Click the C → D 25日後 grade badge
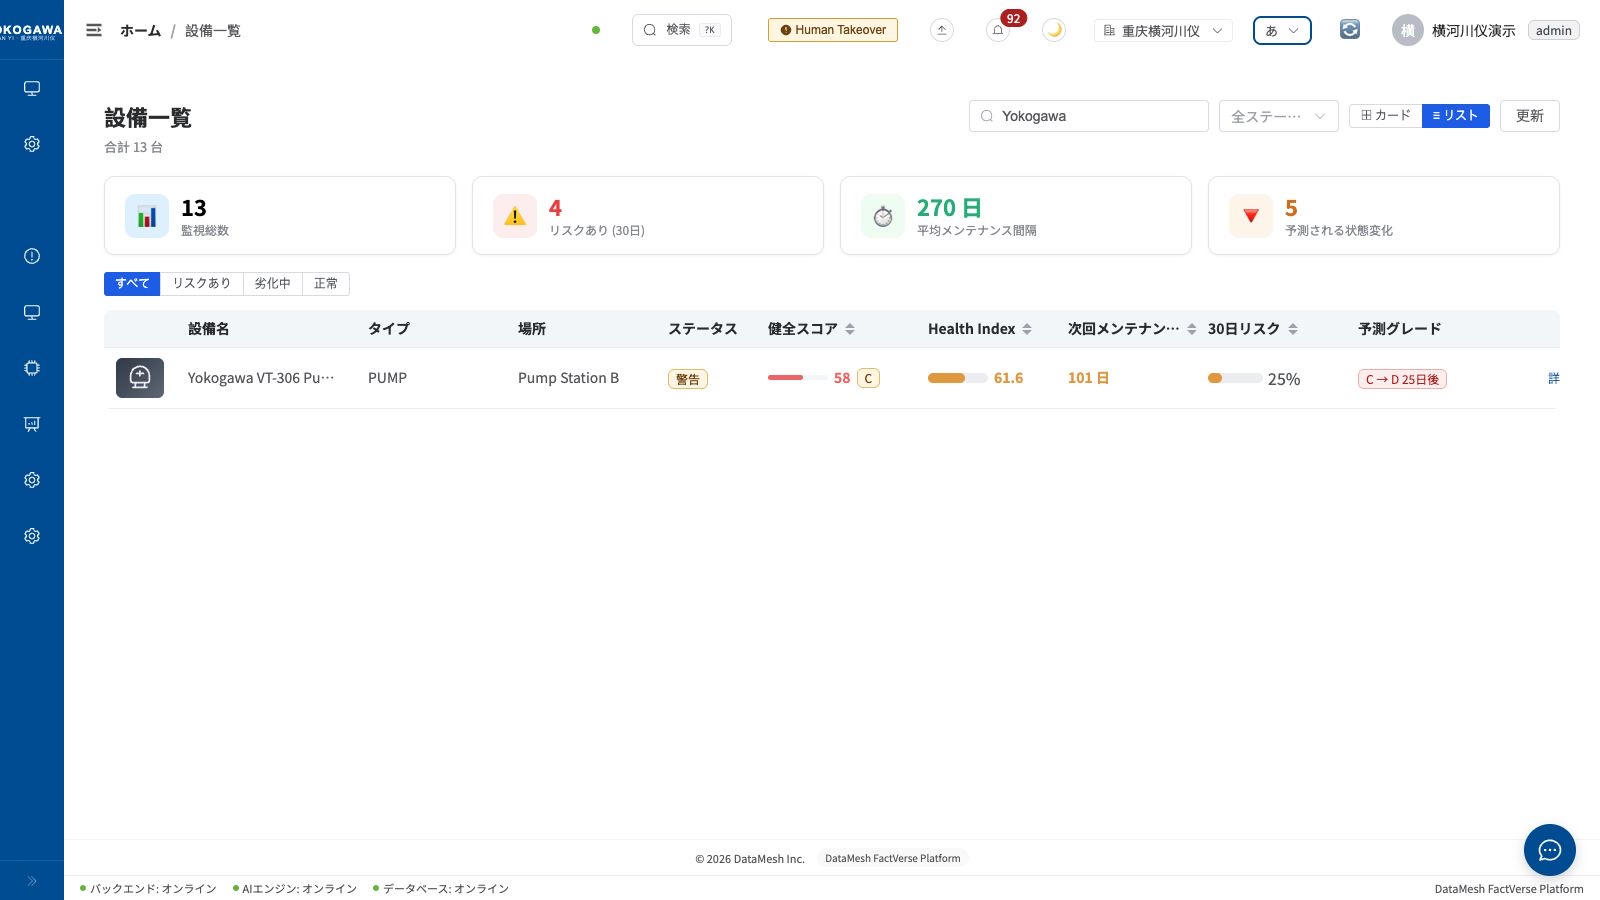The width and height of the screenshot is (1600, 900). (x=1402, y=379)
